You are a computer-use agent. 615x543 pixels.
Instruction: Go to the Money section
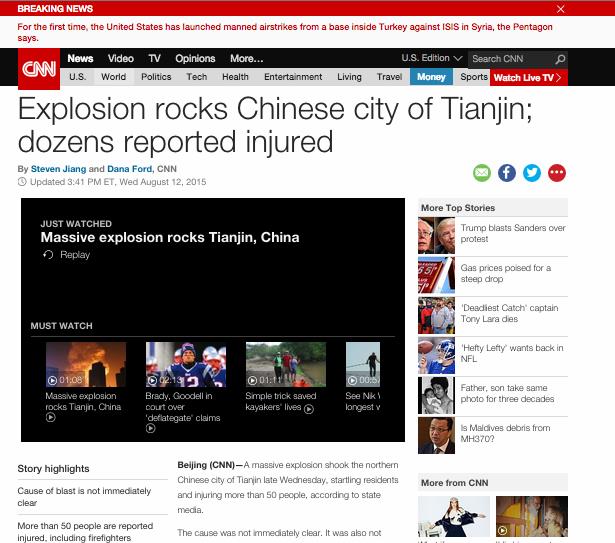(x=431, y=77)
